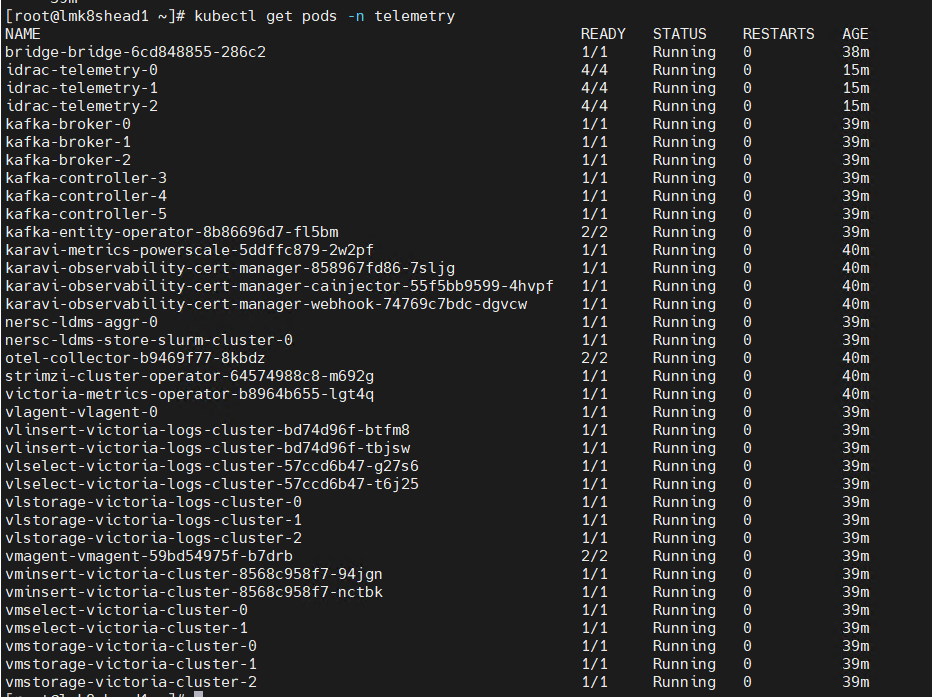Select pod name bridge-bridge-6cd848855-286c2

pos(136,52)
